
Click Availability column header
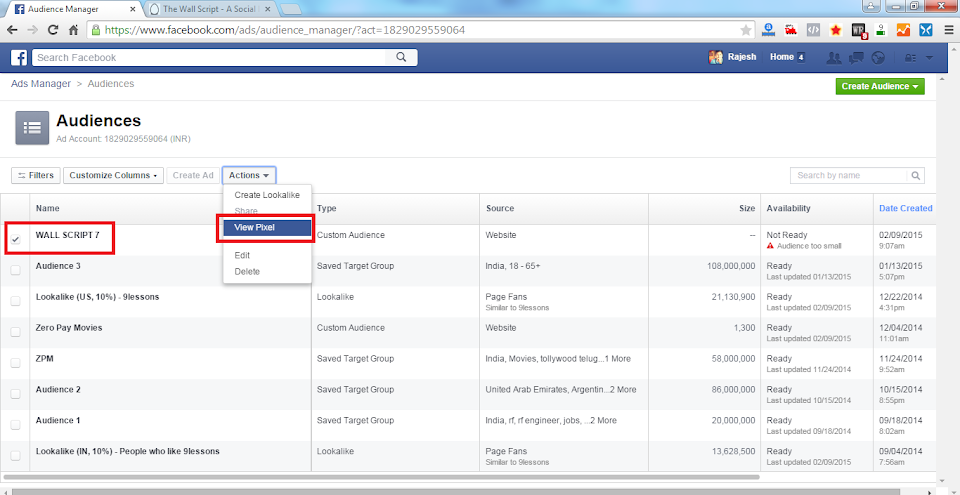(789, 208)
